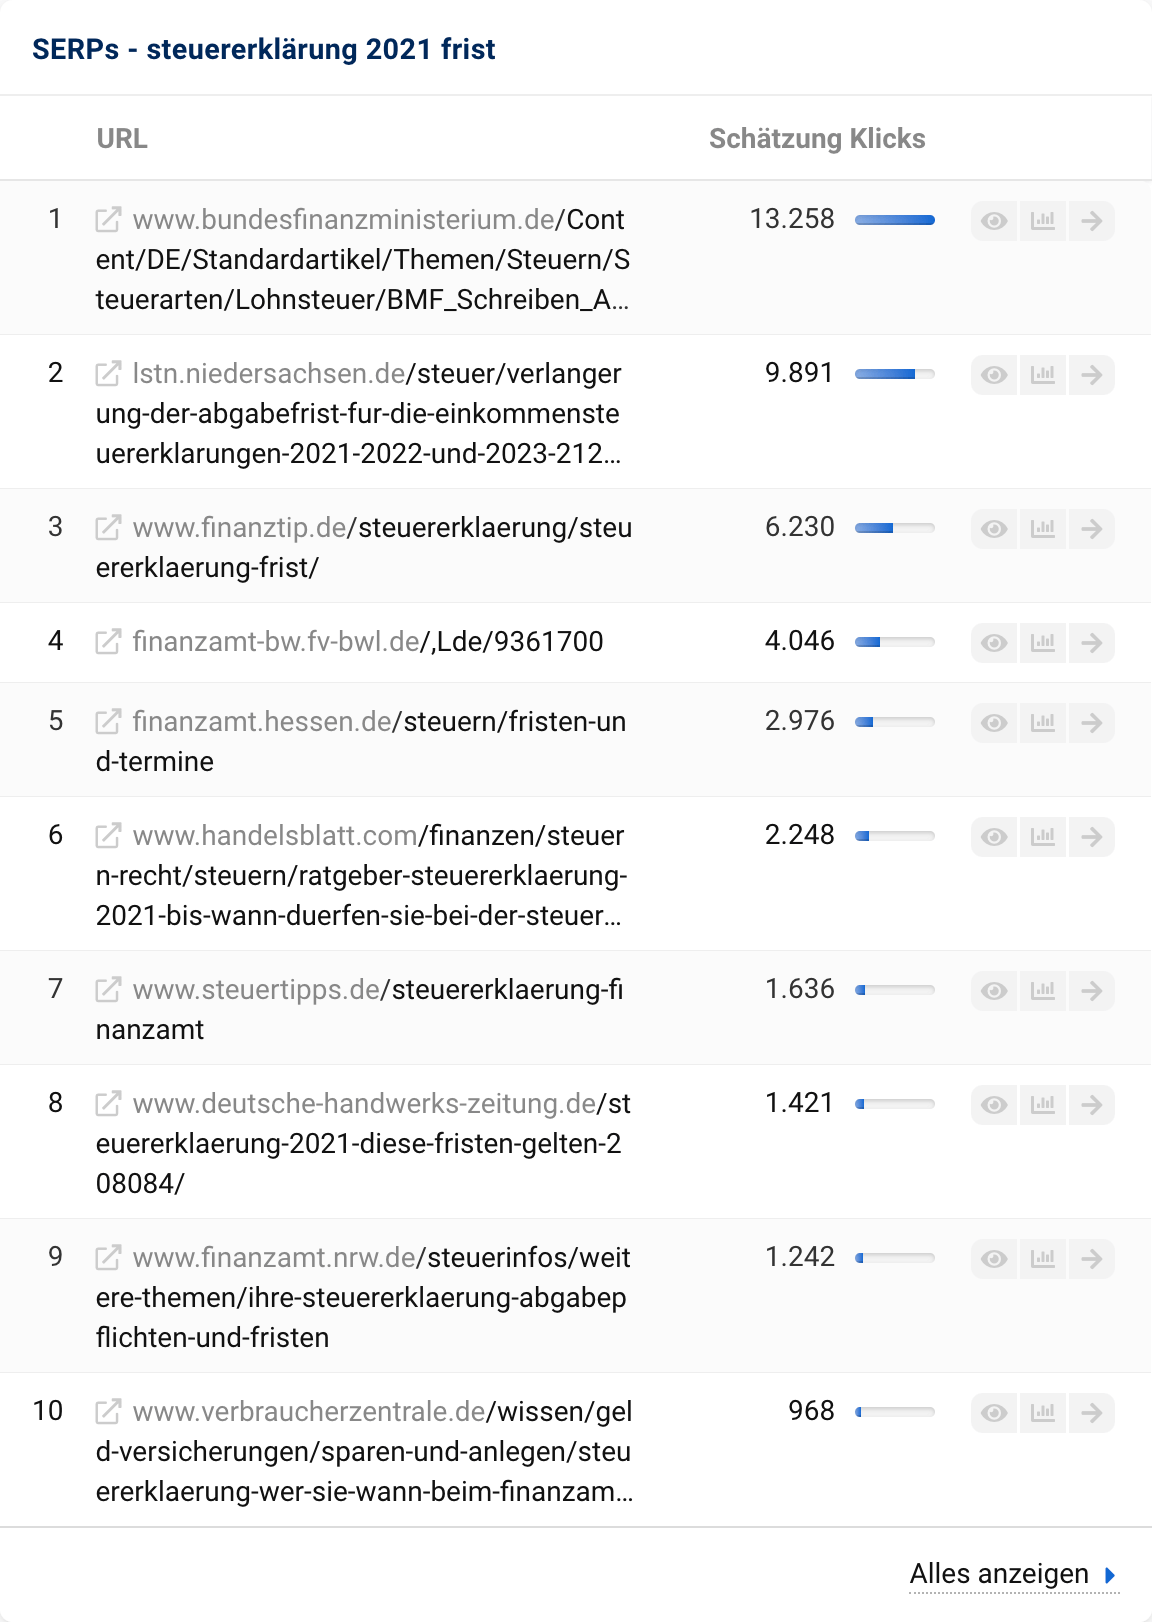Image resolution: width=1152 pixels, height=1622 pixels.
Task: Click the Alles anzeigen link
Action: click(x=998, y=1574)
